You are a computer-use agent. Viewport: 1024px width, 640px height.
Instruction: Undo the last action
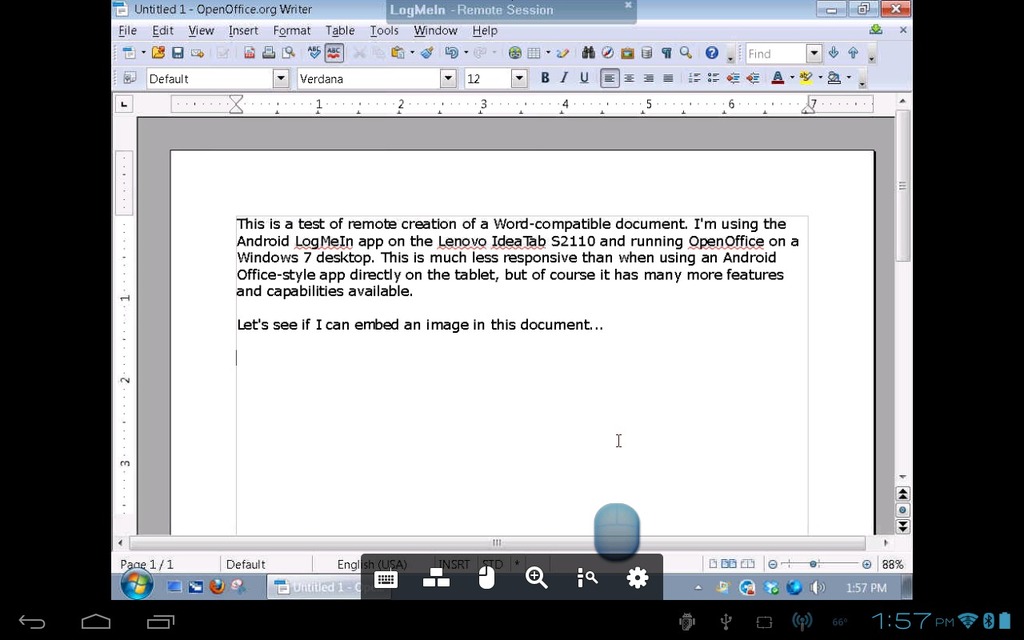coord(451,53)
